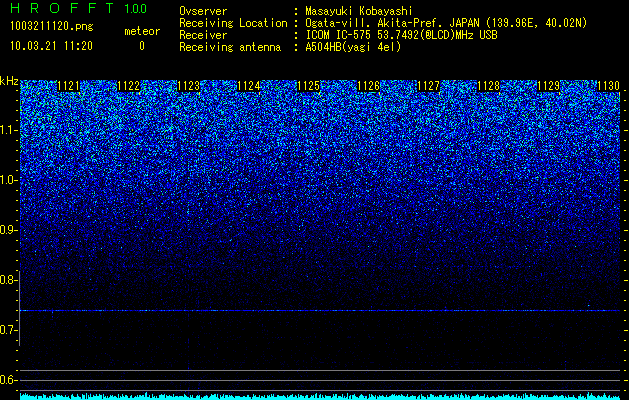Click the 0.6 frequency axis label
Image resolution: width=629 pixels, height=400 pixels.
tap(8, 380)
